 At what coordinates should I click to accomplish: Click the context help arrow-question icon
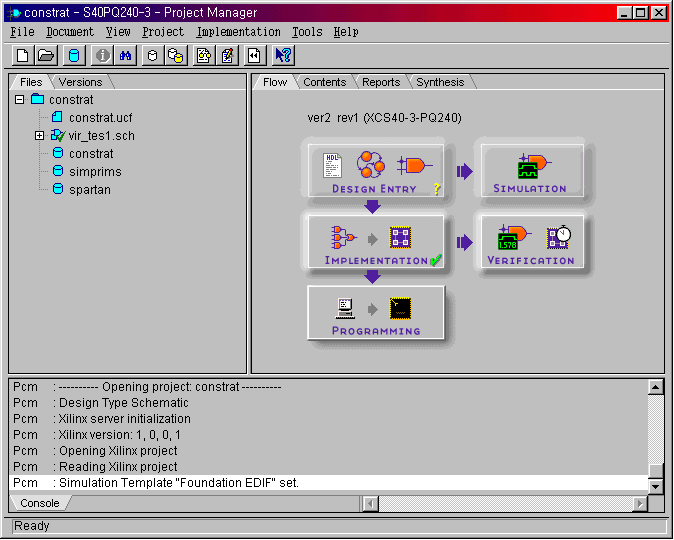pos(283,55)
